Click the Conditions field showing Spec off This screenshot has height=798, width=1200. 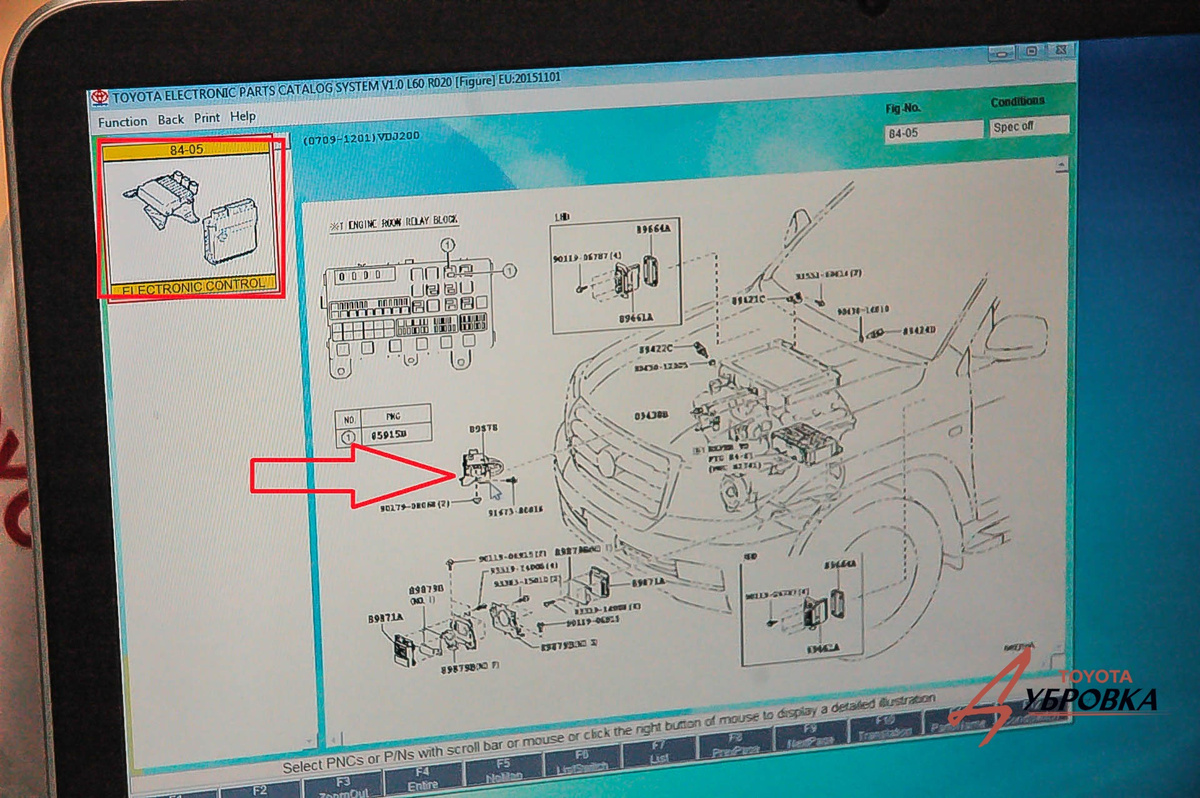(x=1029, y=126)
